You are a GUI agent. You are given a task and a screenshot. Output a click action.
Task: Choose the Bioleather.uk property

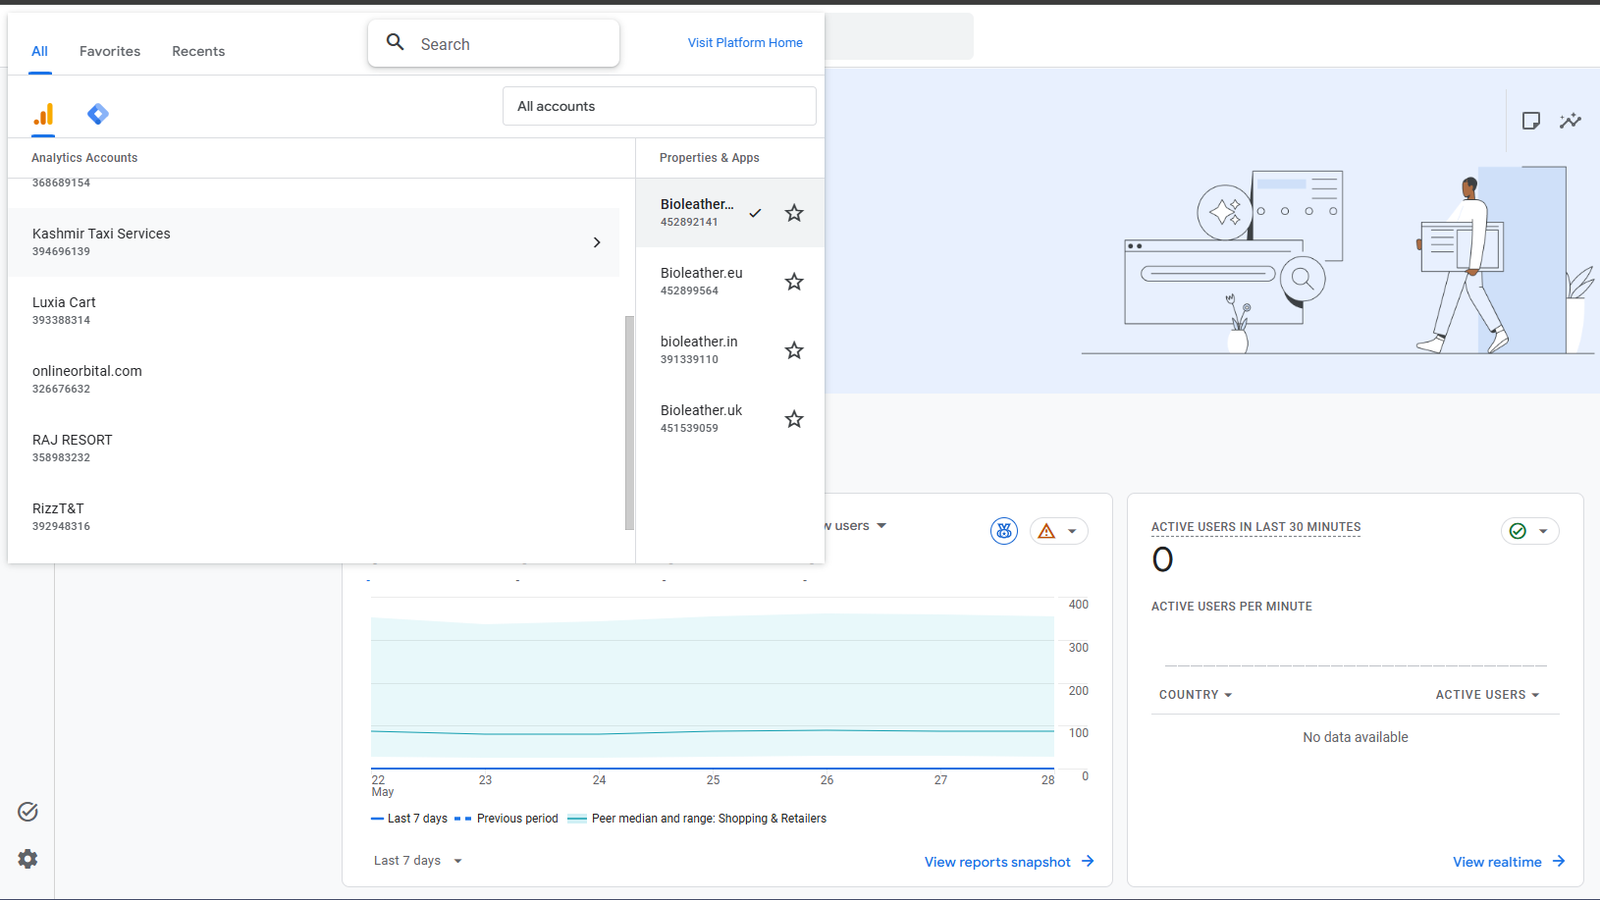[701, 419]
